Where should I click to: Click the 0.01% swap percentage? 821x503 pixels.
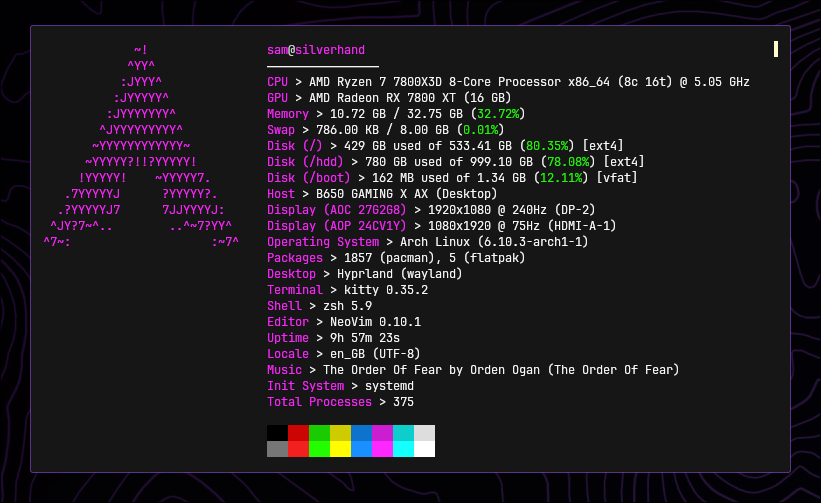481,130
